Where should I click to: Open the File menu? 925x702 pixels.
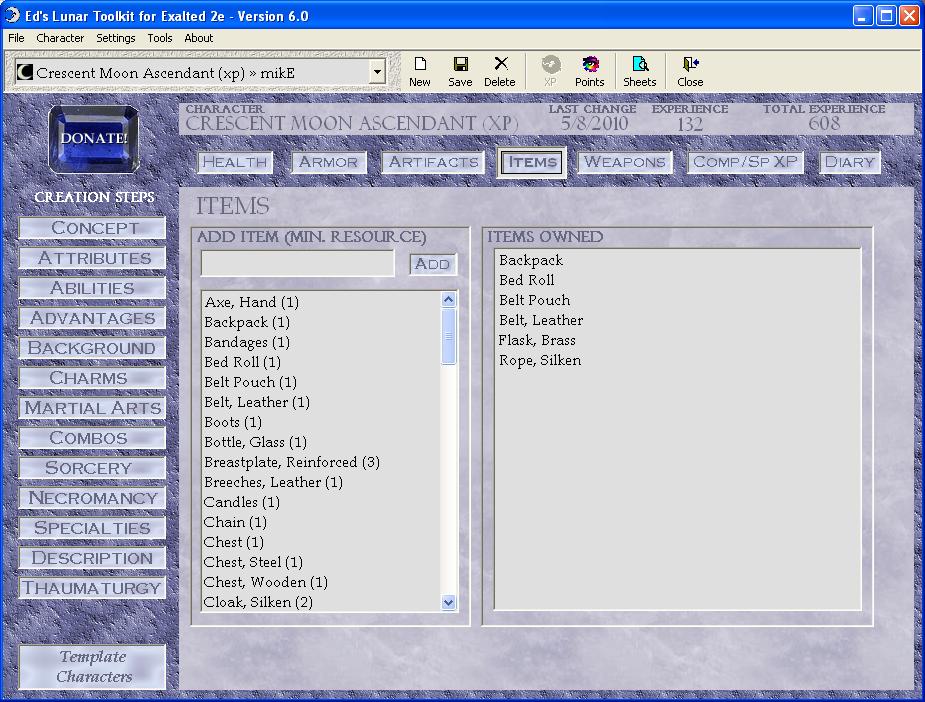point(16,38)
